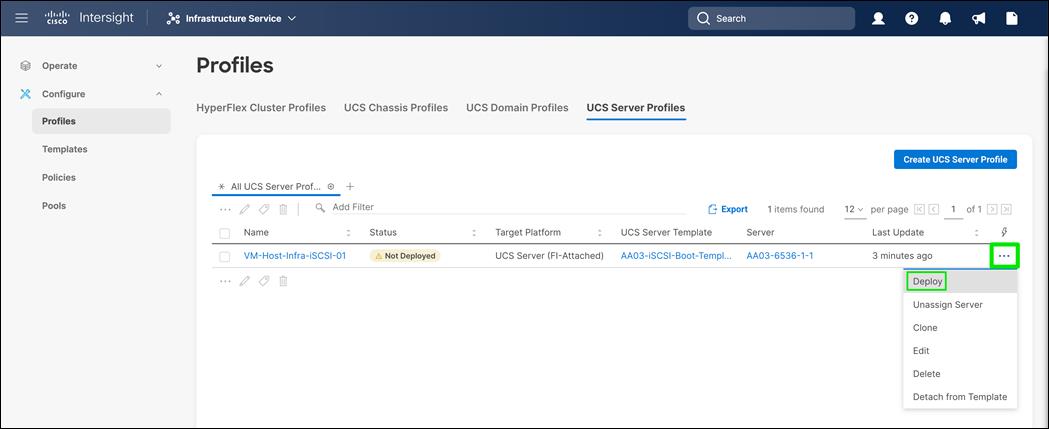
Task: Click the bottom toolbar pencil edit icon
Action: pyautogui.click(x=245, y=281)
